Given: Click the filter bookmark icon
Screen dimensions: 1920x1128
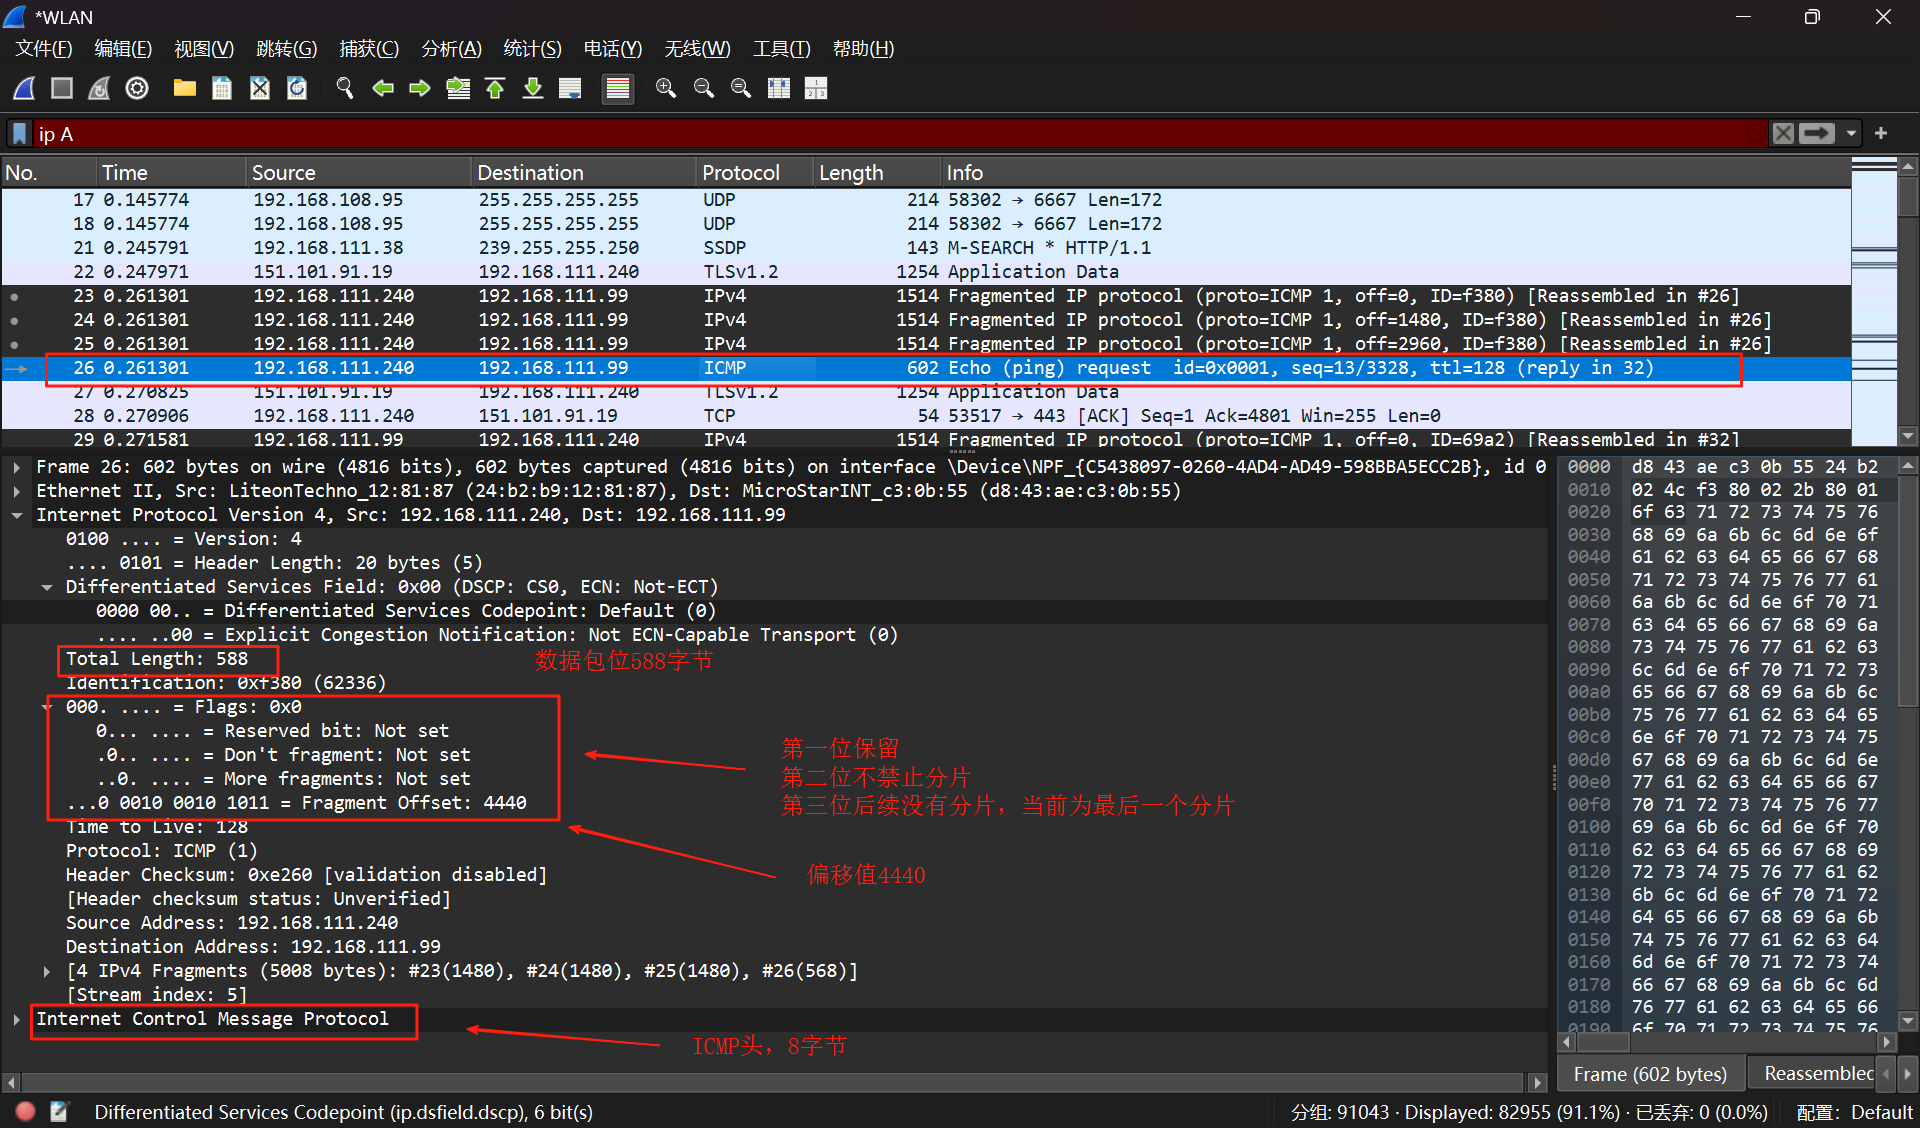Looking at the screenshot, I should (19, 133).
